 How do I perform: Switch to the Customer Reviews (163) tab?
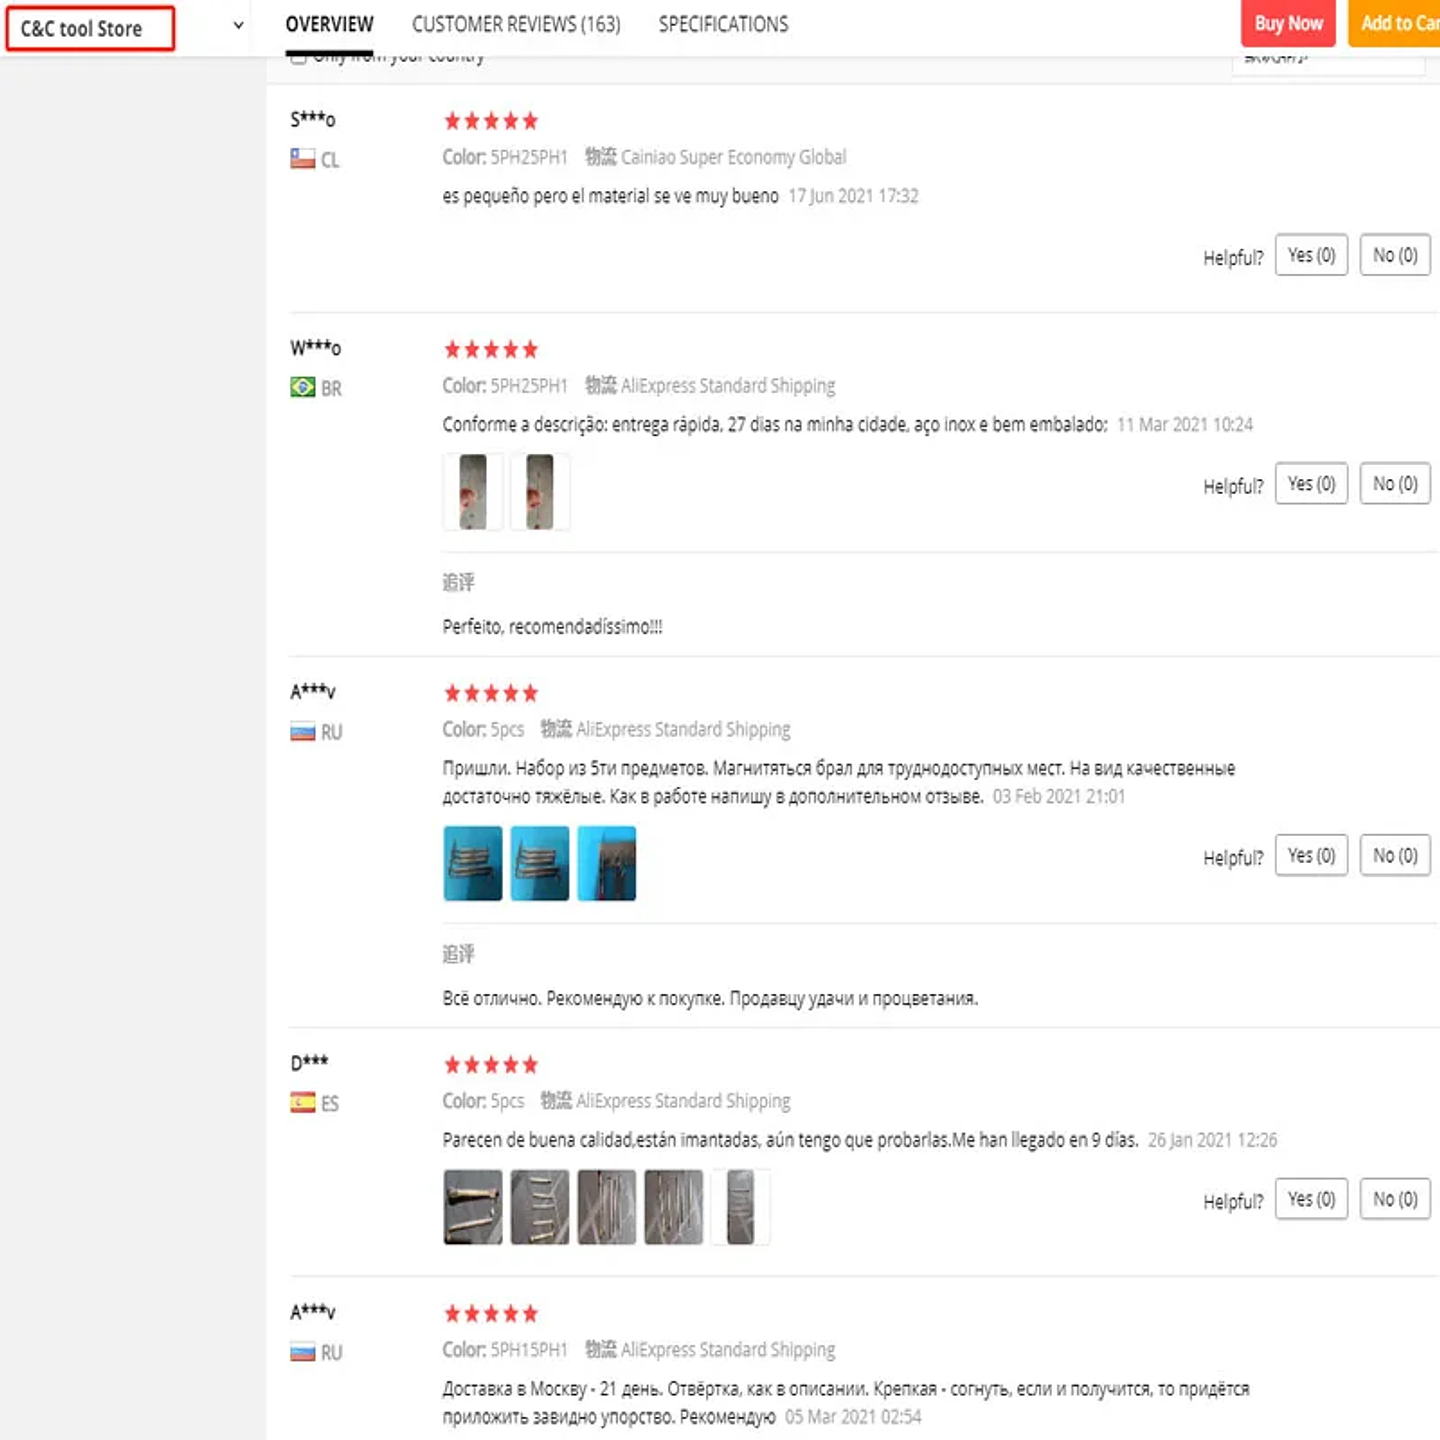click(516, 24)
